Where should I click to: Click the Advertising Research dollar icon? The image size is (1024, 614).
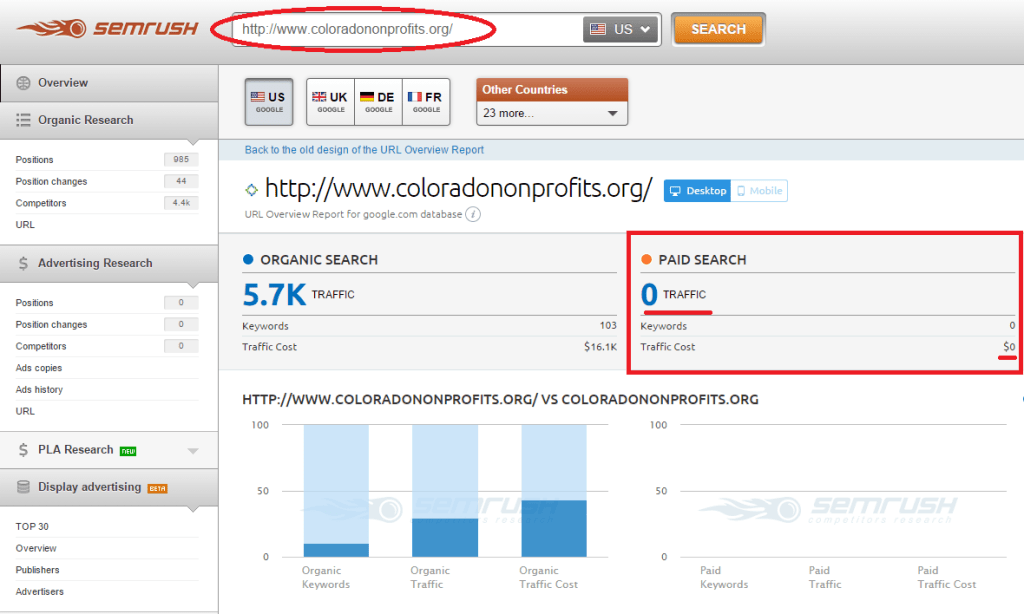(24, 263)
